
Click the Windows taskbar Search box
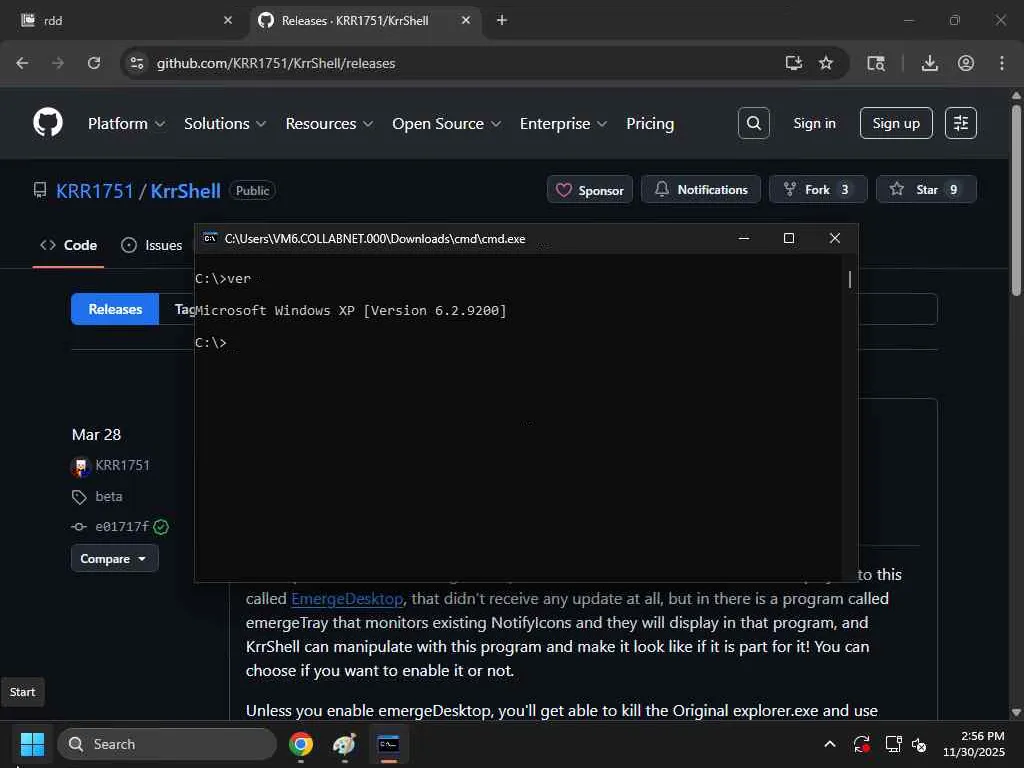coord(167,744)
